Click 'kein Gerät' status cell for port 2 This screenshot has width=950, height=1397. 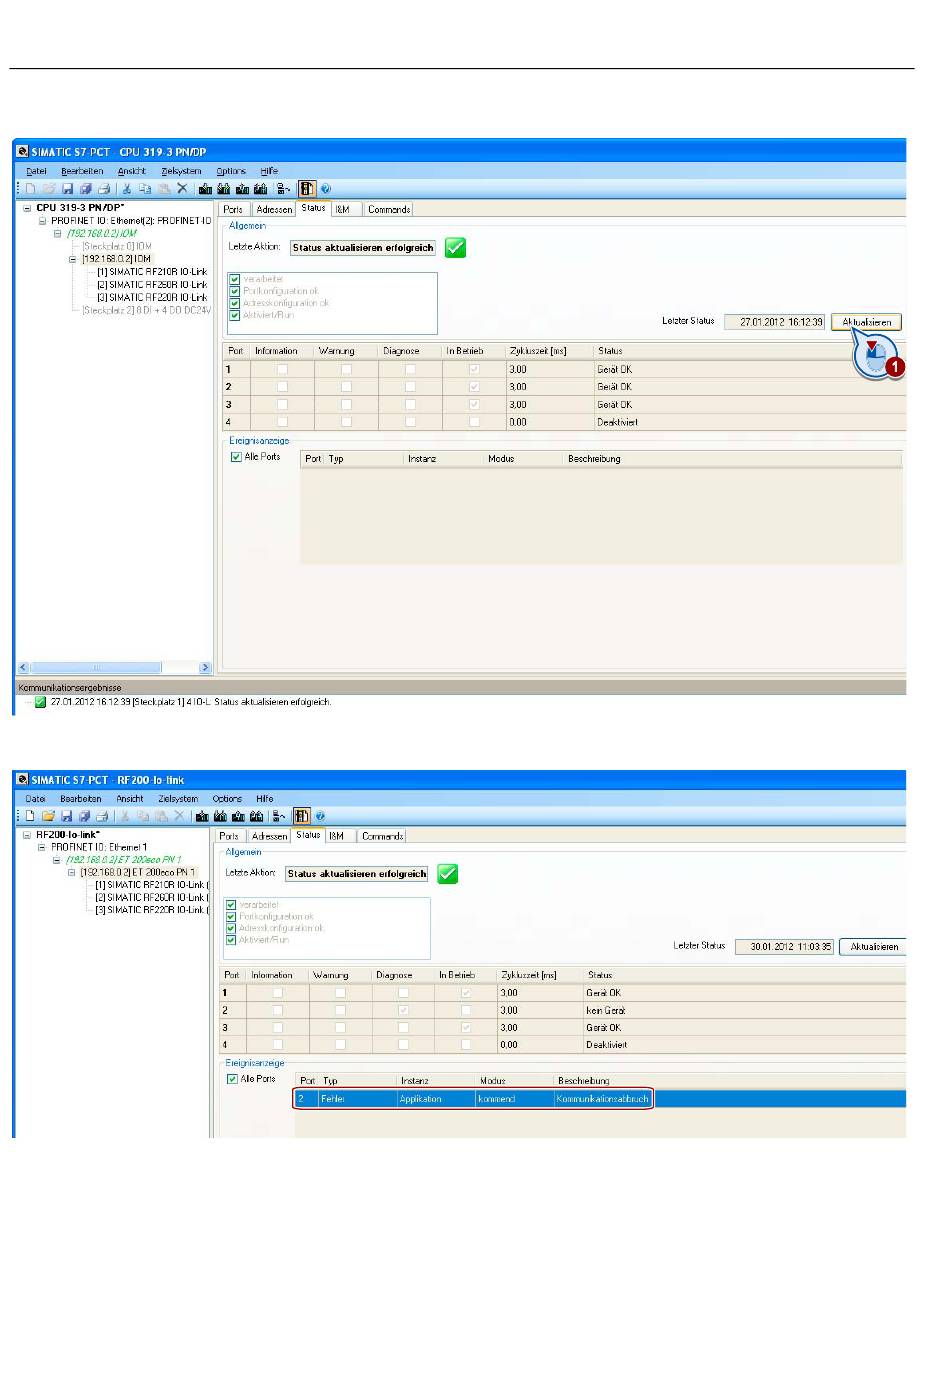pos(605,1011)
